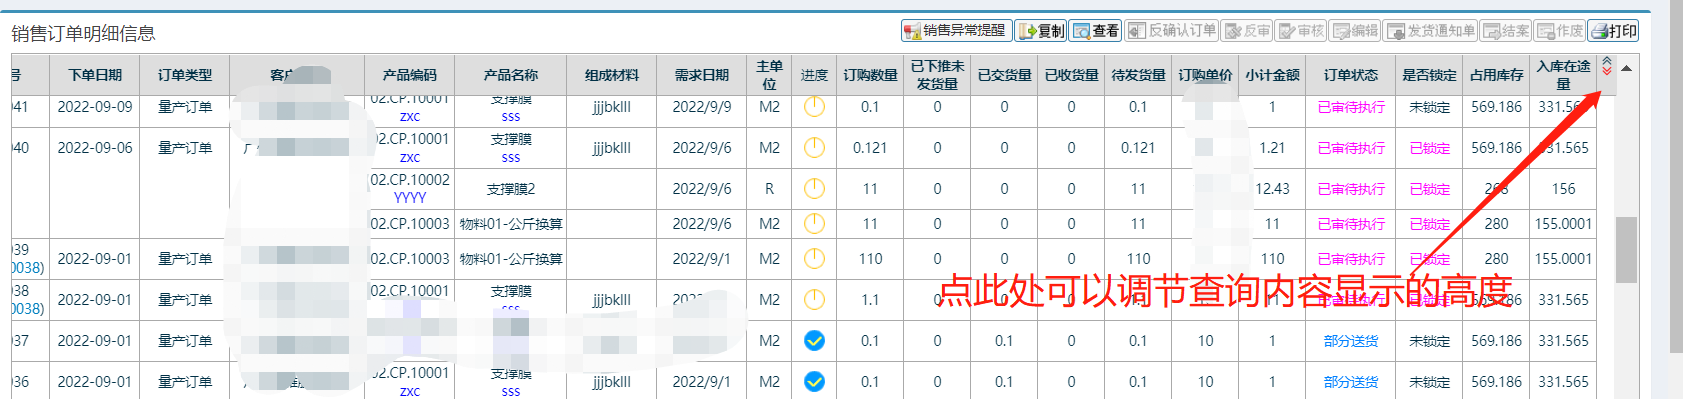Click the 反确认订单 toolbar button

coord(1172,31)
